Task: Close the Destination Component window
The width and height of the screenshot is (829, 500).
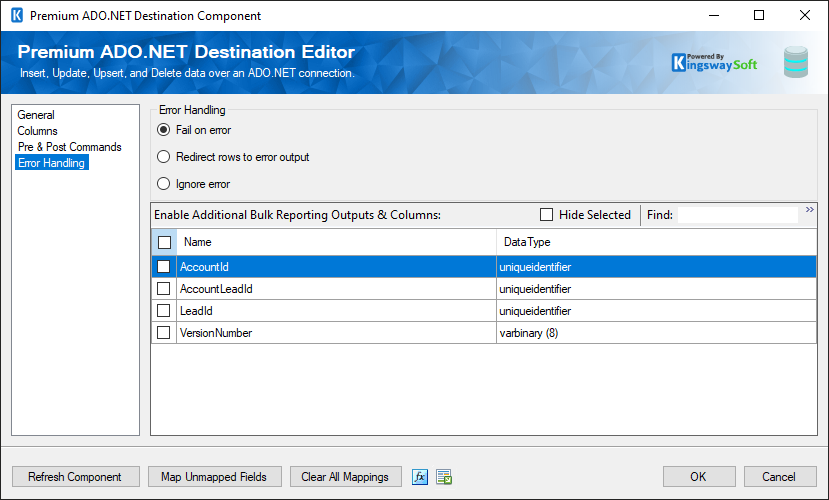Action: [x=805, y=15]
